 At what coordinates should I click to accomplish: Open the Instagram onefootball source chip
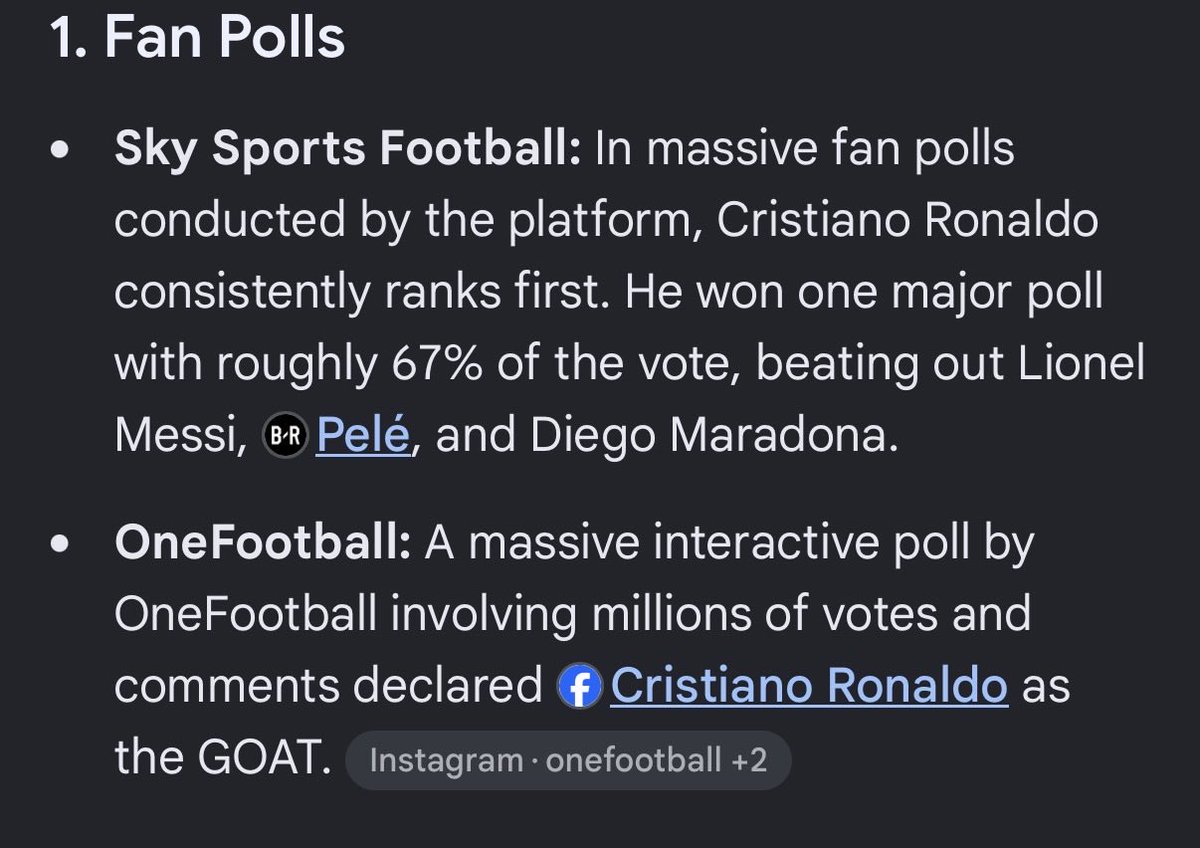click(x=568, y=762)
